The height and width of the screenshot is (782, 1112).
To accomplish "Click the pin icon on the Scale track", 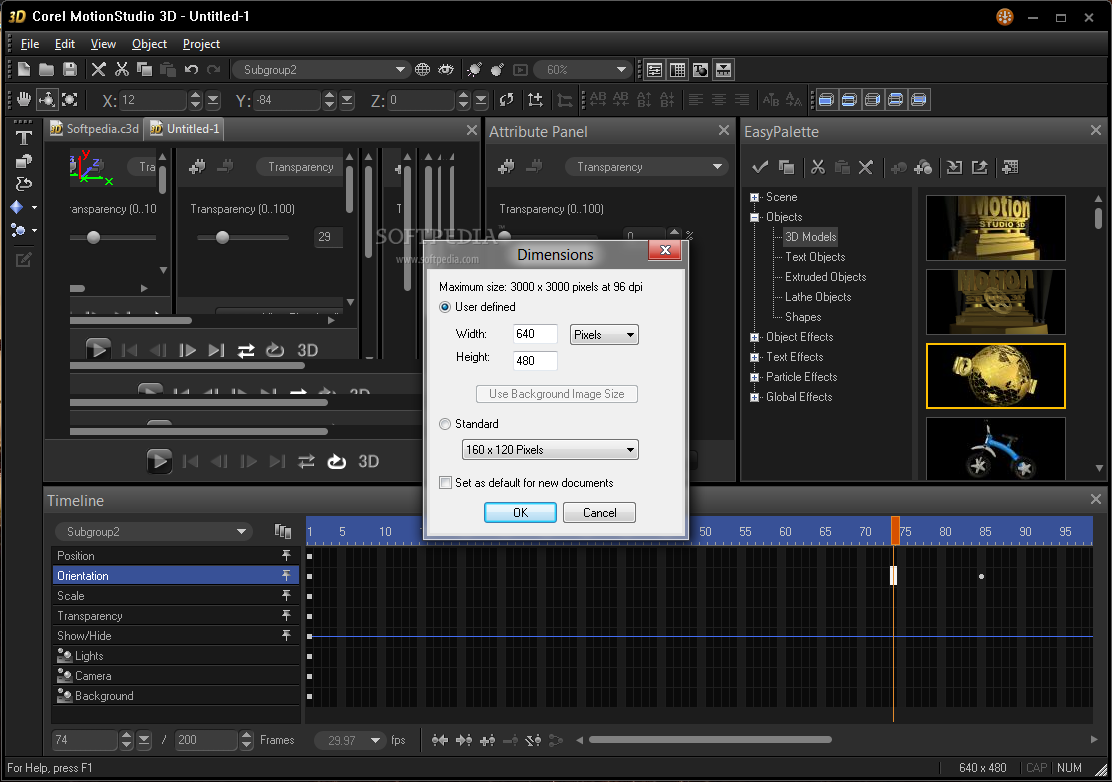I will click(287, 596).
